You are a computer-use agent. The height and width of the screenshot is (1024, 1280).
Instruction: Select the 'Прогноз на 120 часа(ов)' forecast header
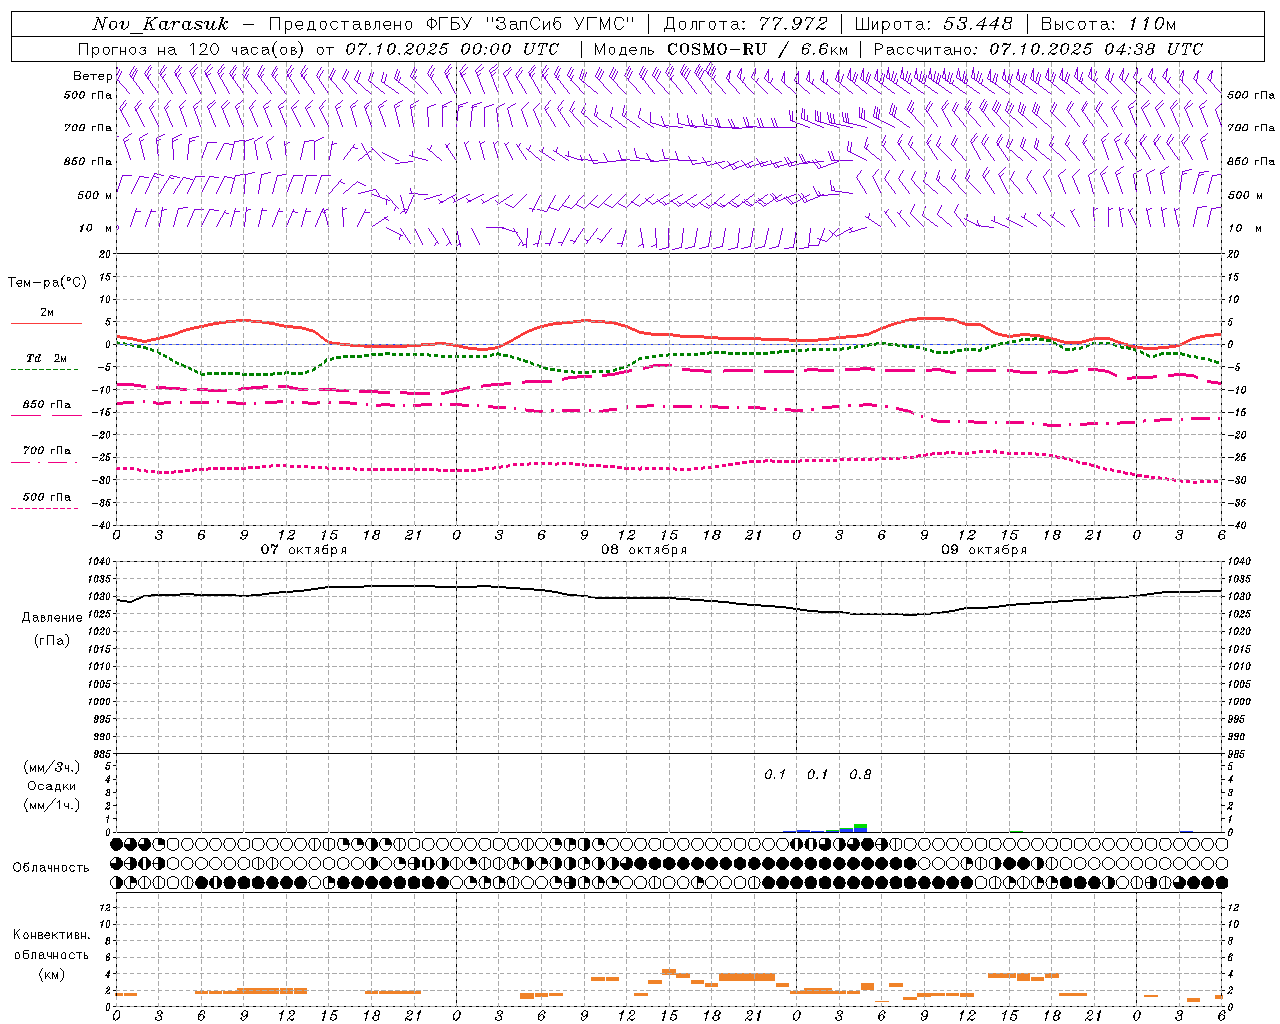pos(193,49)
